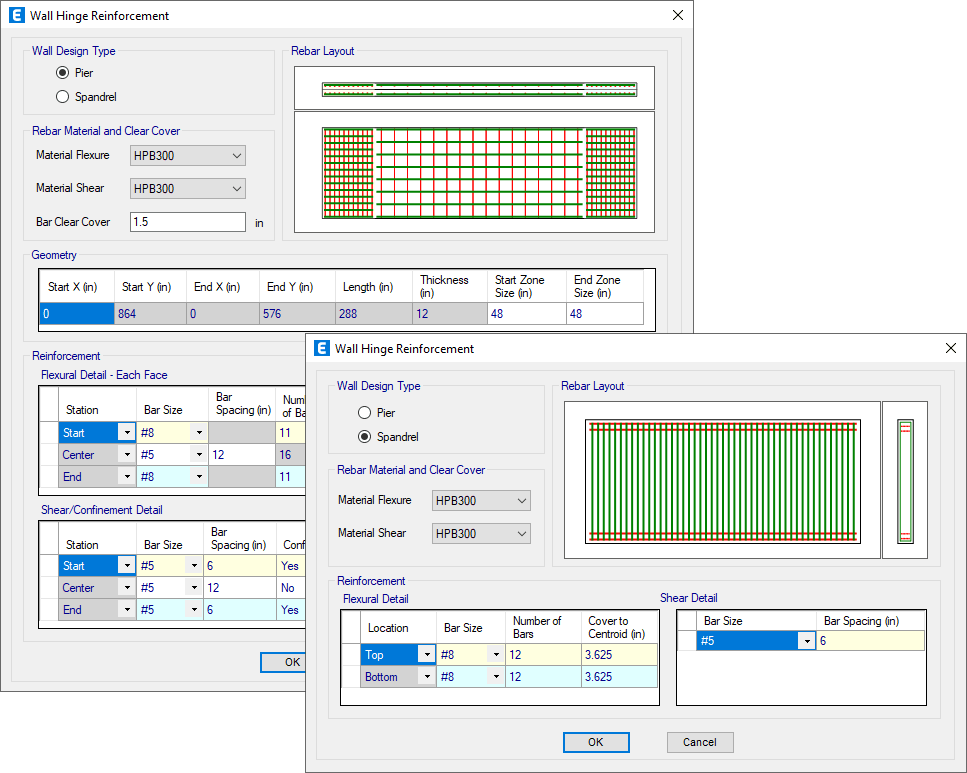Edit the Bar Clear Cover value of 1.5
The height and width of the screenshot is (773, 967).
(x=187, y=221)
